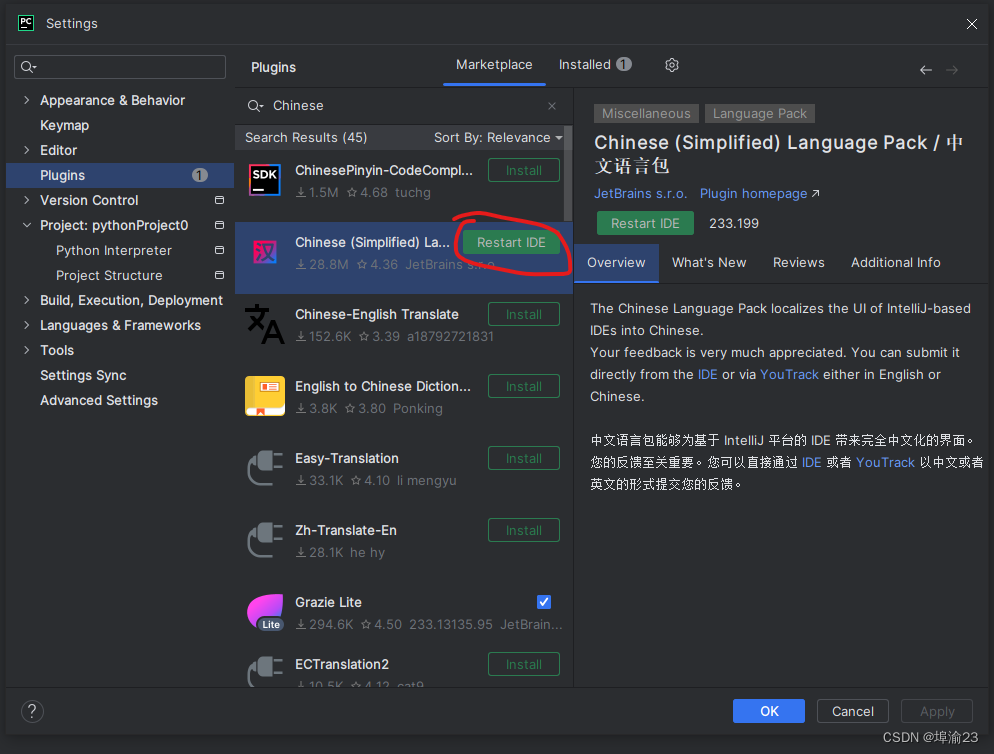Open the YouTrack link in English description

(789, 374)
